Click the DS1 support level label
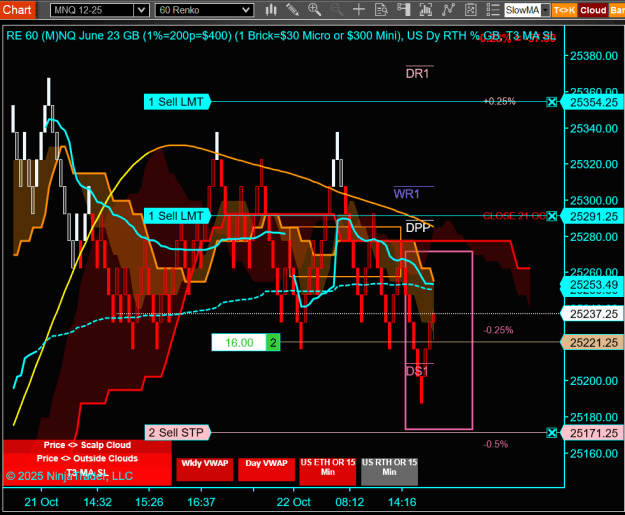This screenshot has width=625, height=515. pos(417,372)
